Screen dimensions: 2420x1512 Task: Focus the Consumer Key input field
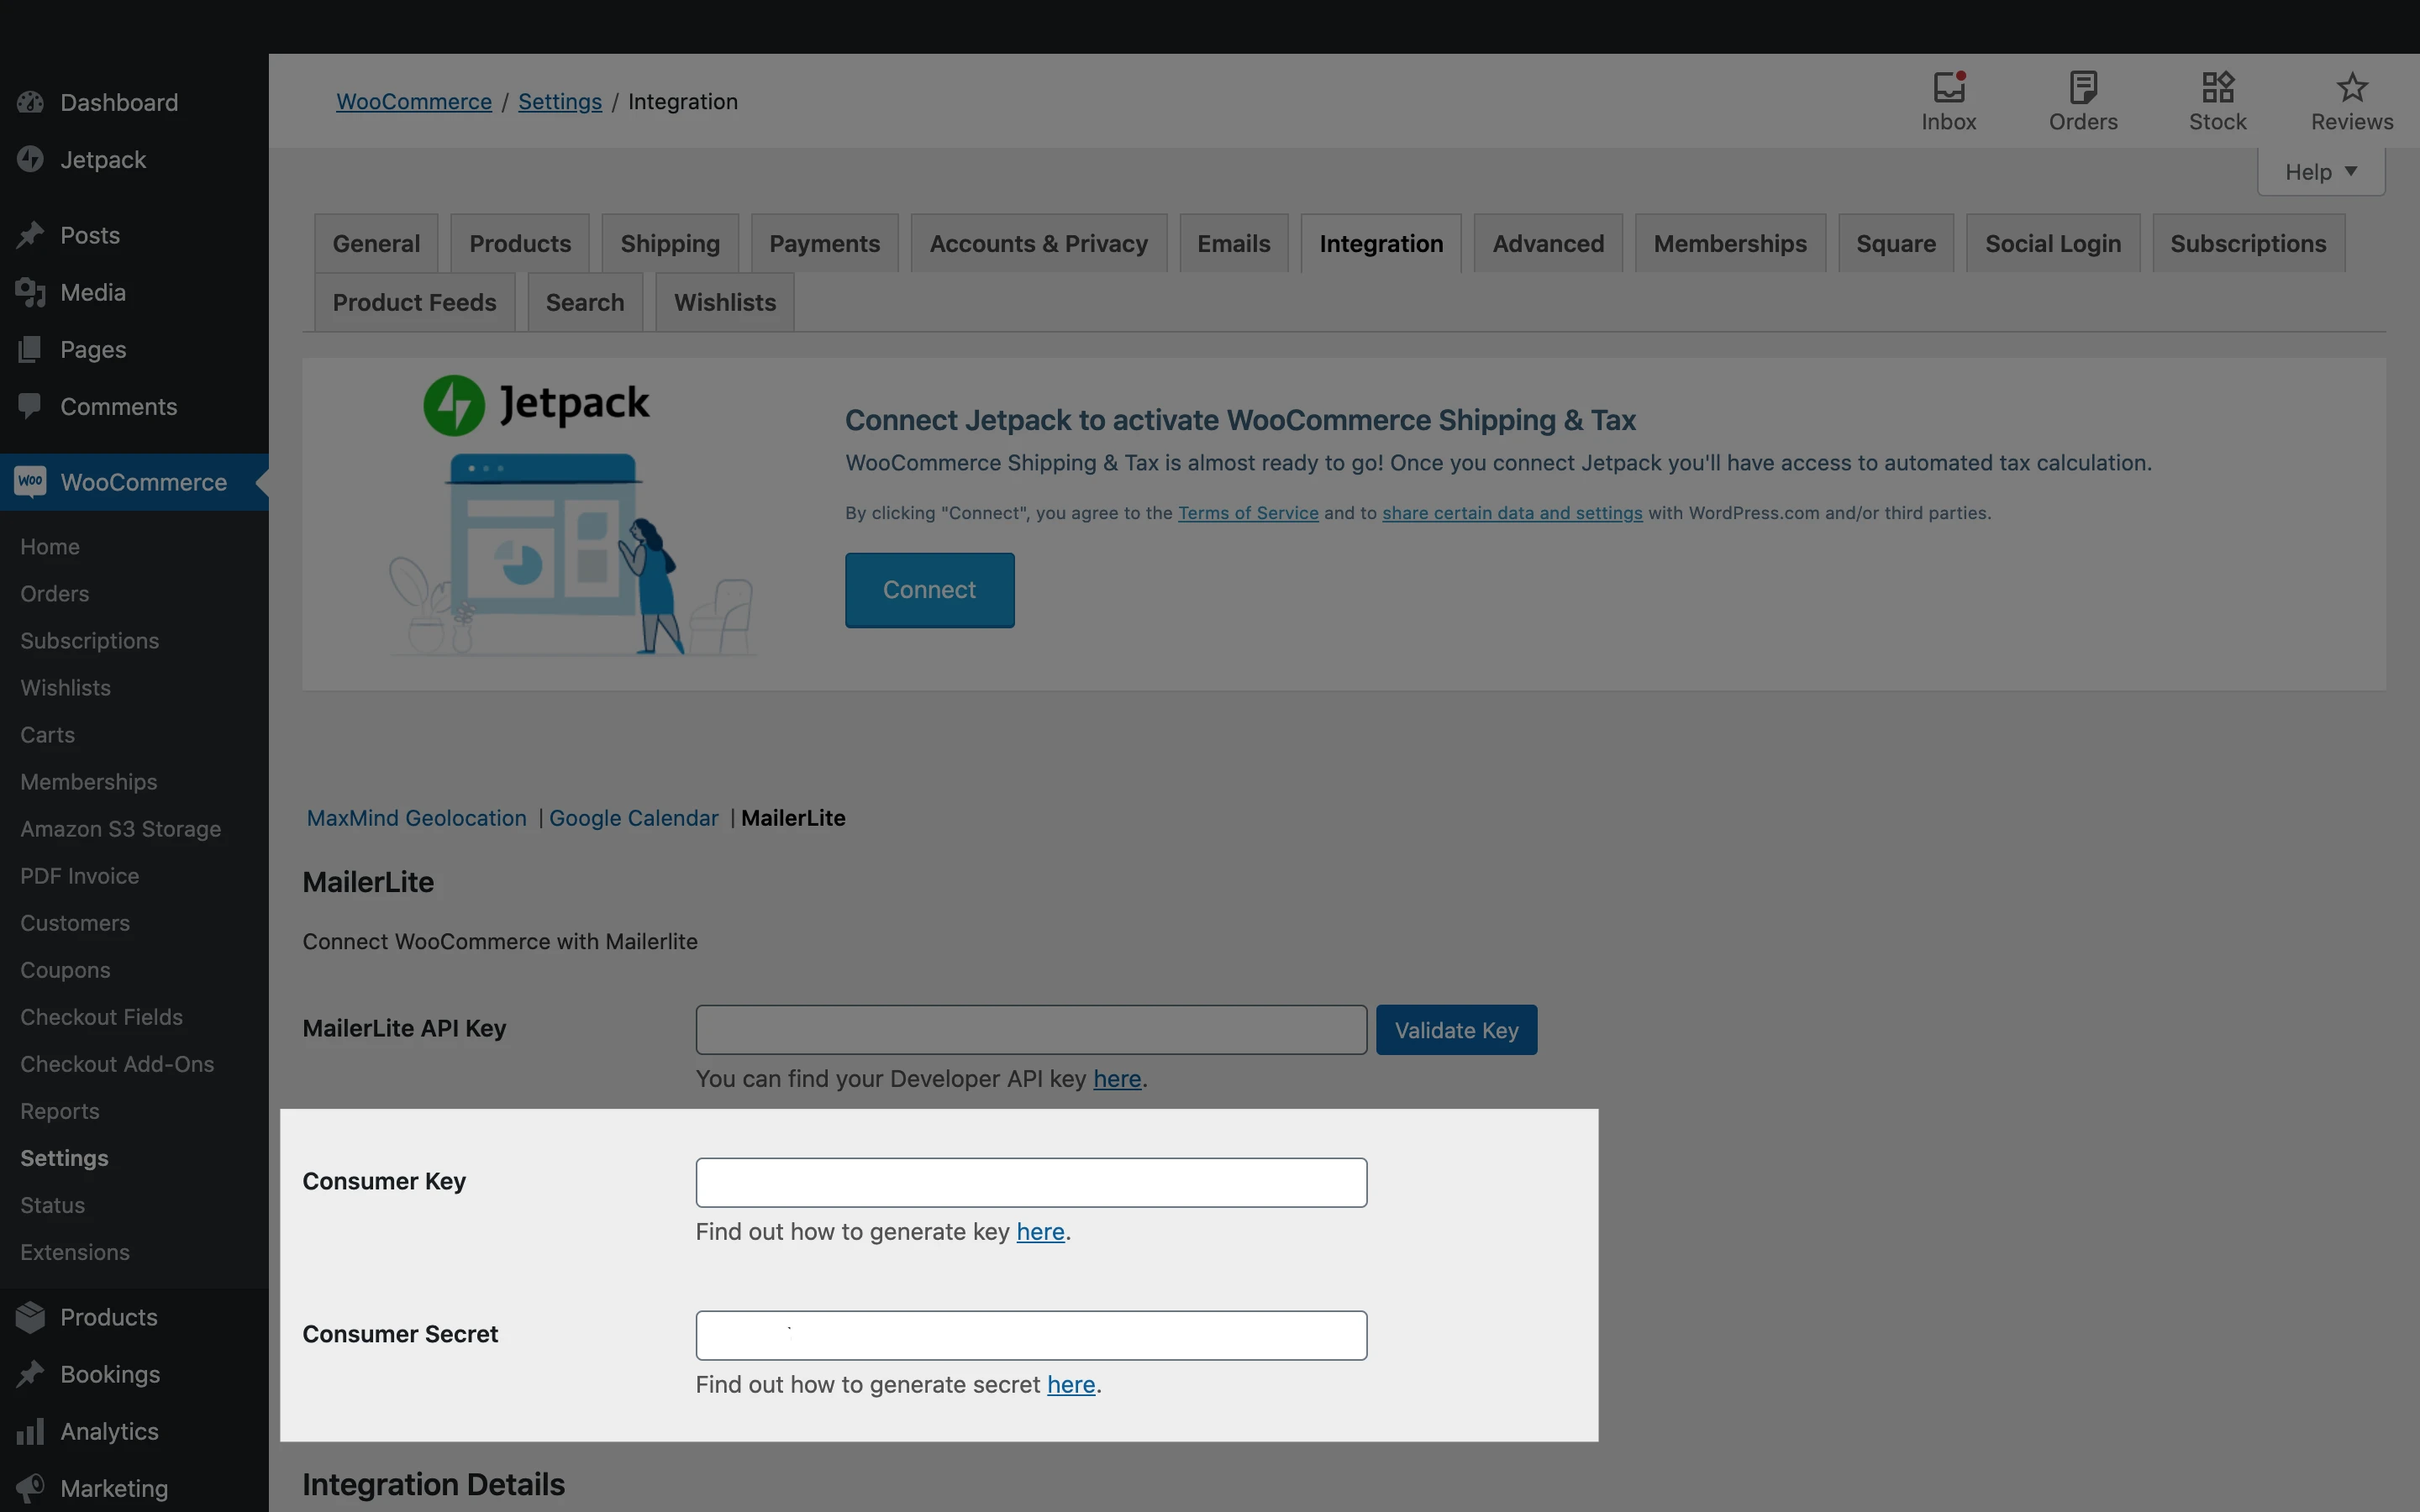(1030, 1182)
